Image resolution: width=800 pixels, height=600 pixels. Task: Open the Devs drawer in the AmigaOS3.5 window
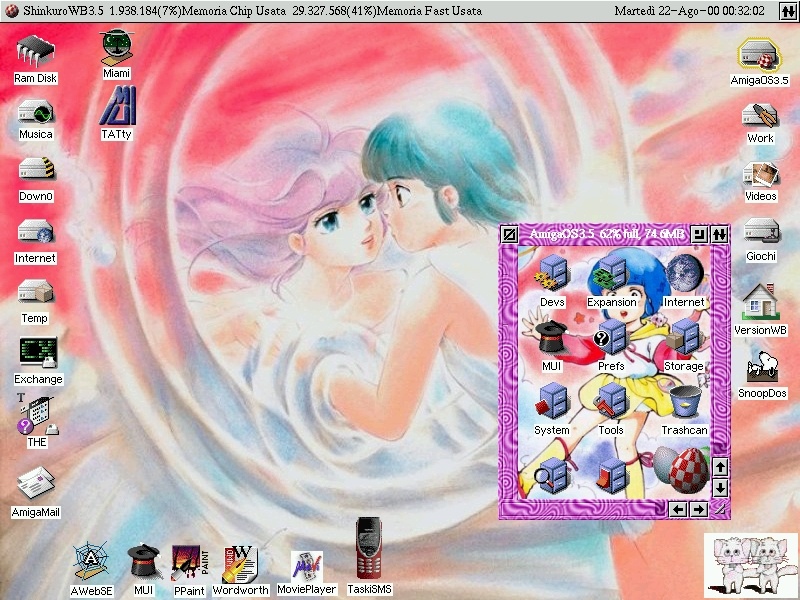pos(552,272)
